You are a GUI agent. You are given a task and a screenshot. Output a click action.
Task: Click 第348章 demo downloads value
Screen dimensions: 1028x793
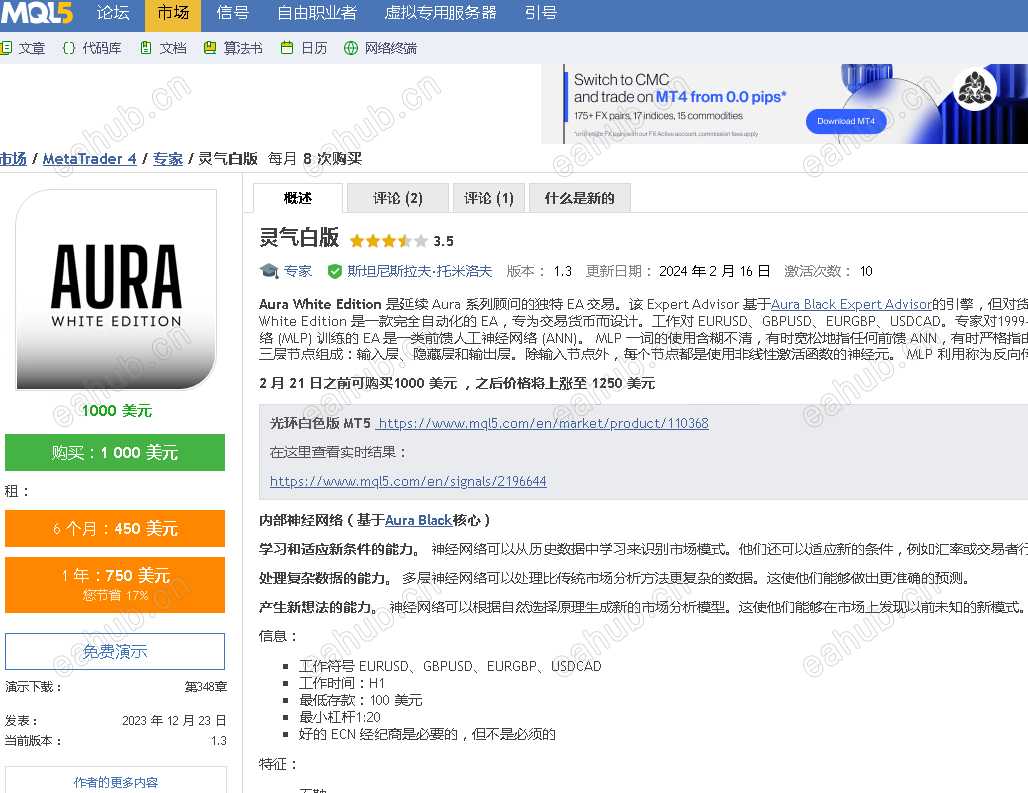pyautogui.click(x=206, y=687)
